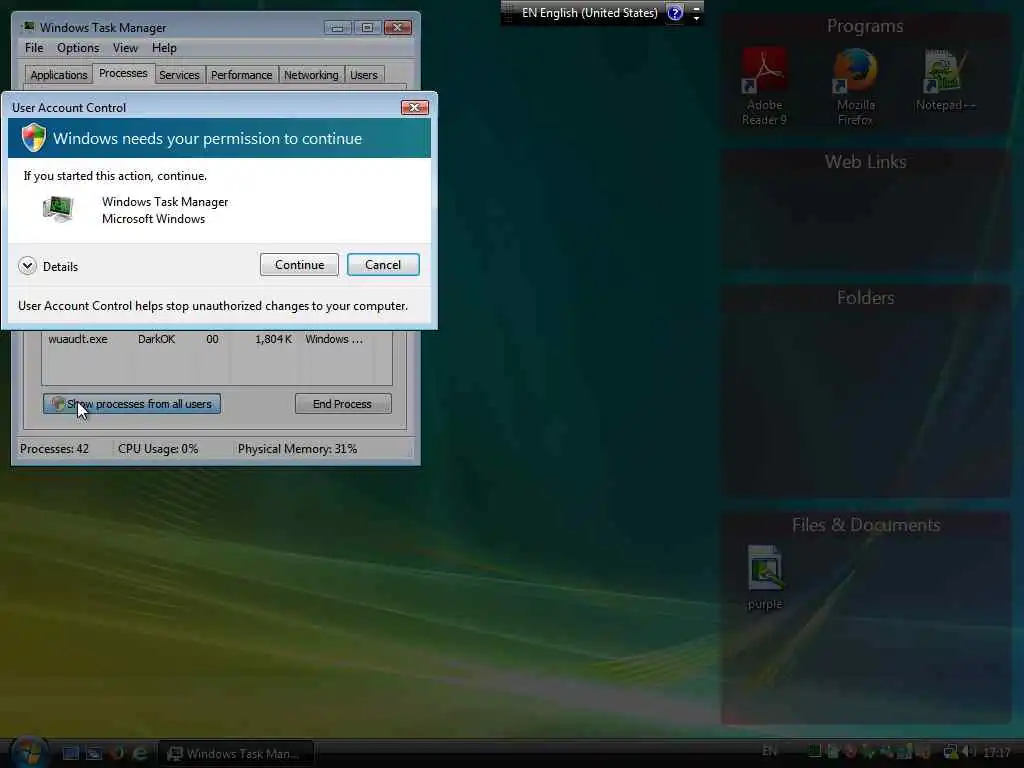The height and width of the screenshot is (768, 1024).
Task: Click EN English language bar indicator
Action: (x=589, y=12)
